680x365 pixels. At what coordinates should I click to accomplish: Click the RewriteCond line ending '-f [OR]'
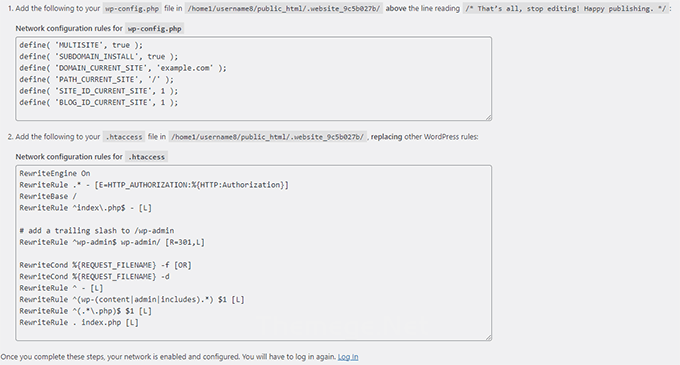click(x=105, y=265)
